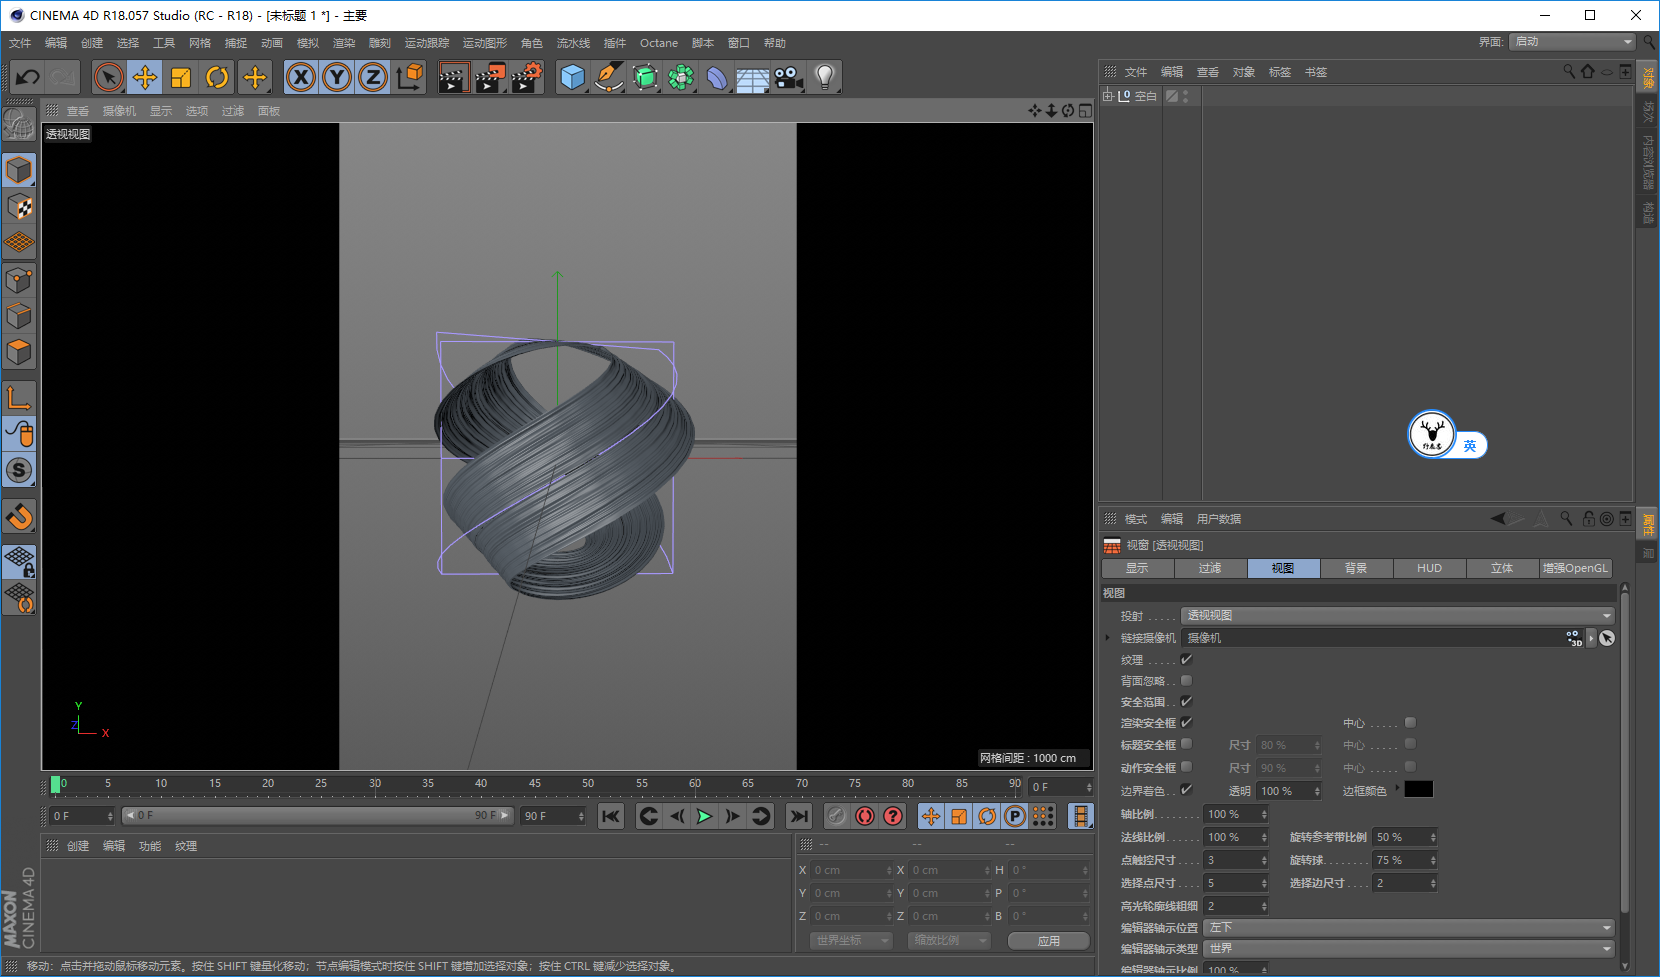Open the 界面 layout dropdown showing 启动
The height and width of the screenshot is (977, 1660).
(x=1573, y=42)
